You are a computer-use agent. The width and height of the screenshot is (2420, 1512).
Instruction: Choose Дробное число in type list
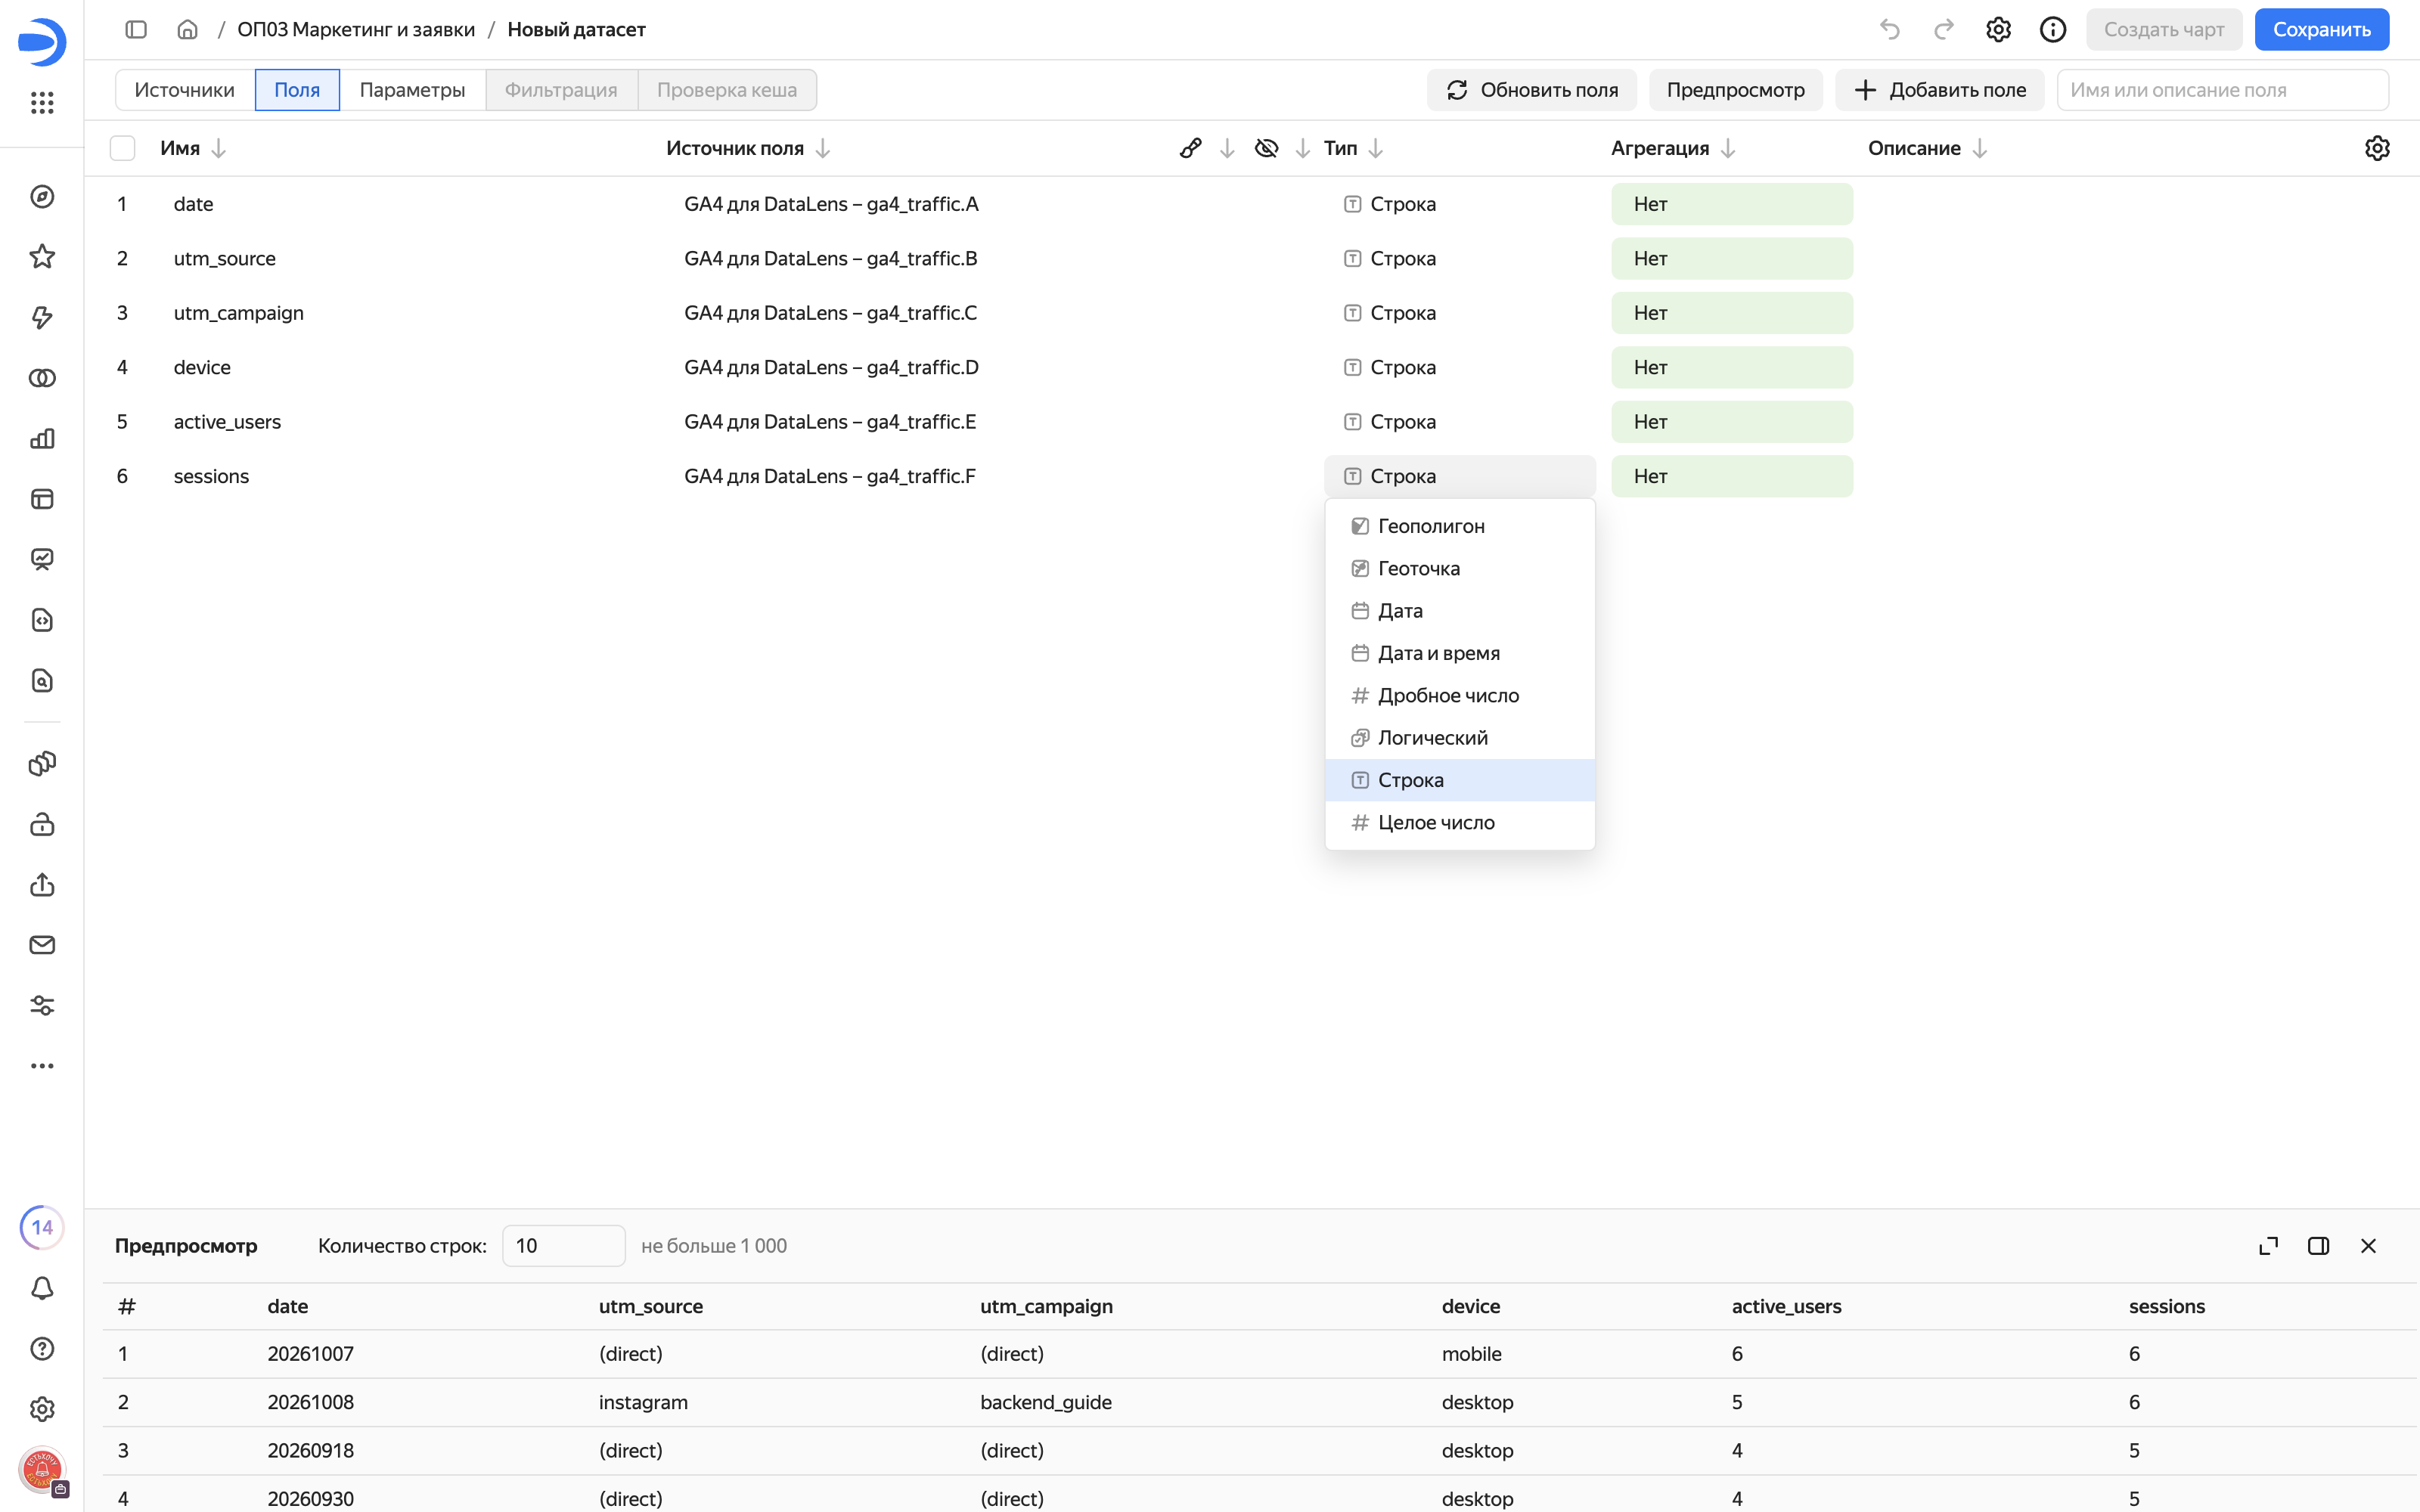pos(1459,696)
